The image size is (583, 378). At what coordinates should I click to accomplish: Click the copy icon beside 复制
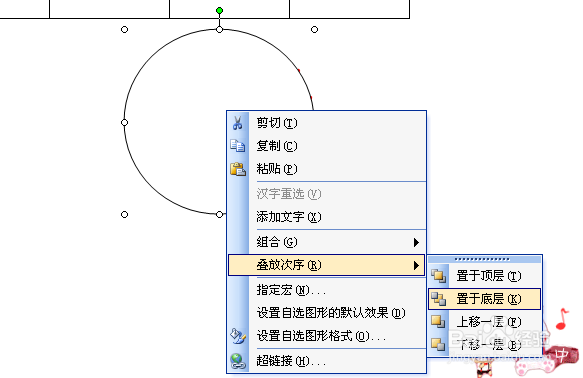click(x=238, y=146)
